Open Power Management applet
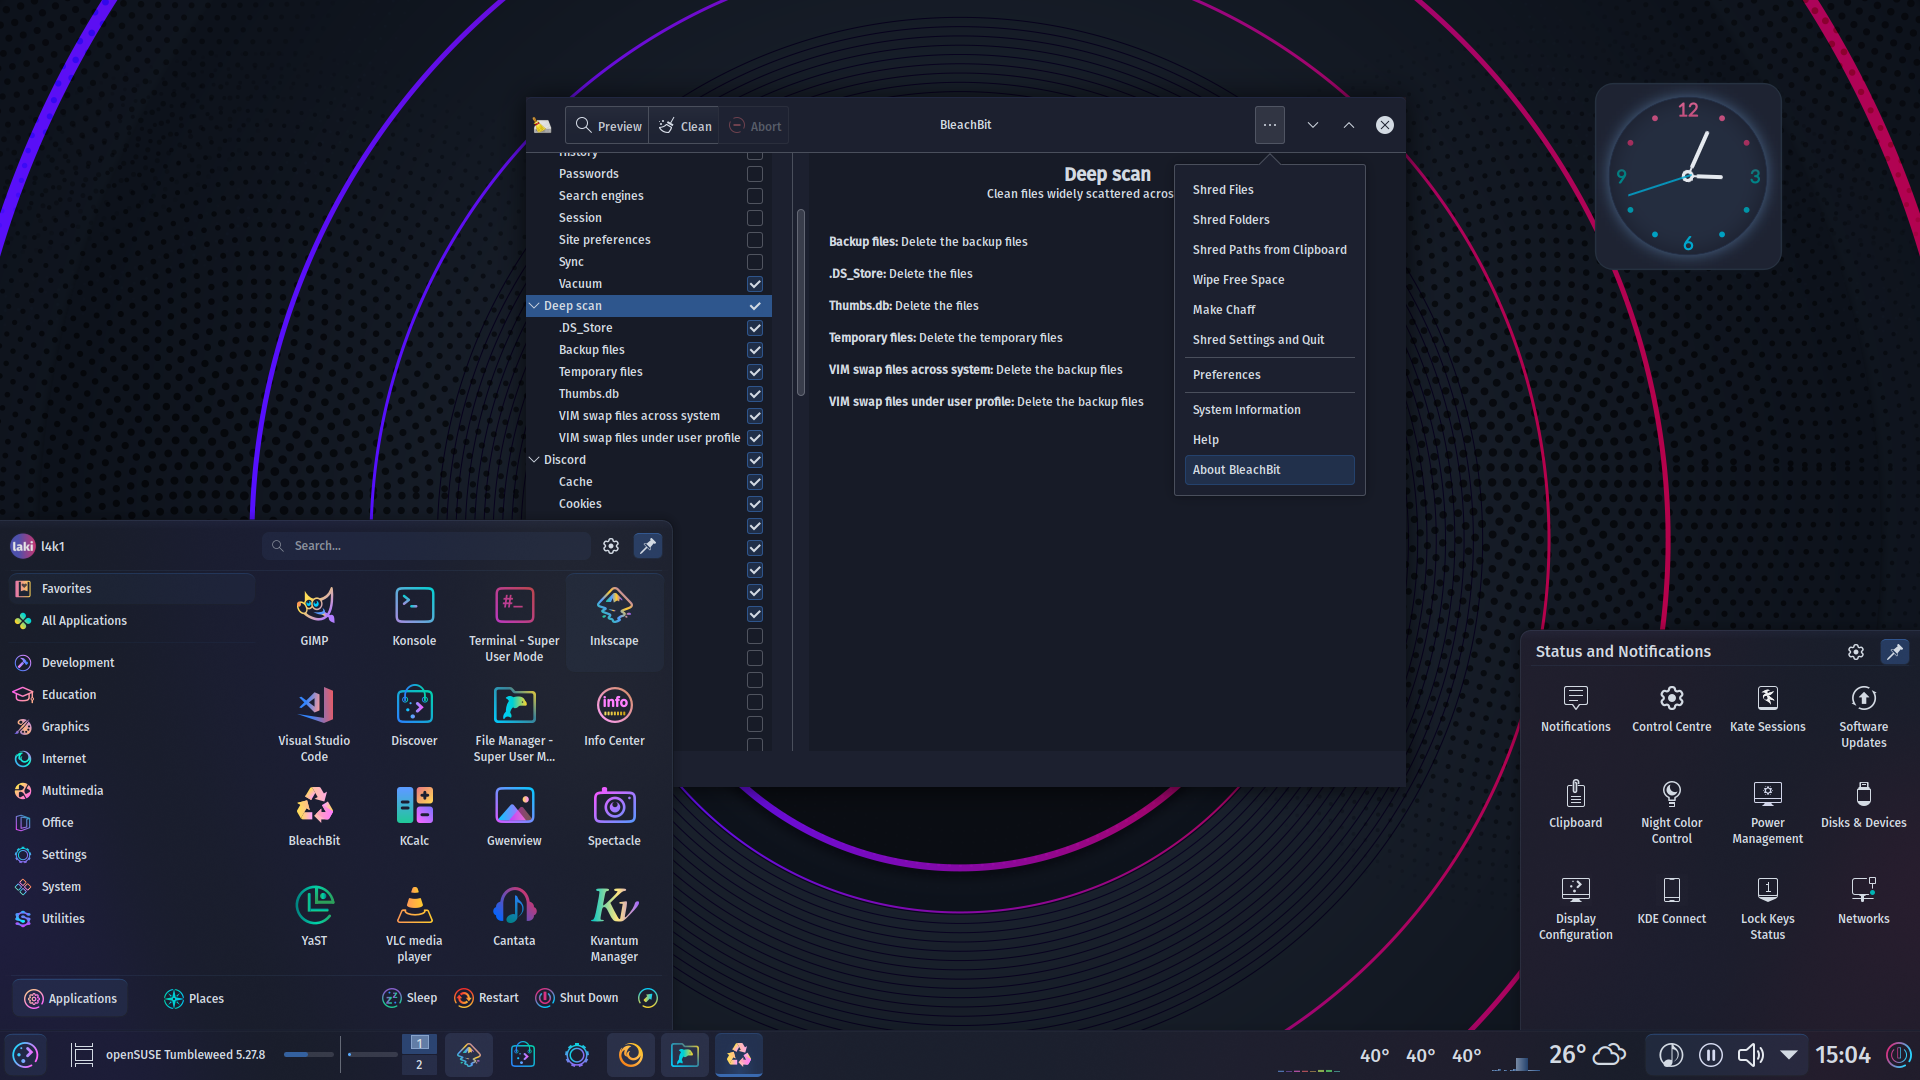 (1767, 812)
